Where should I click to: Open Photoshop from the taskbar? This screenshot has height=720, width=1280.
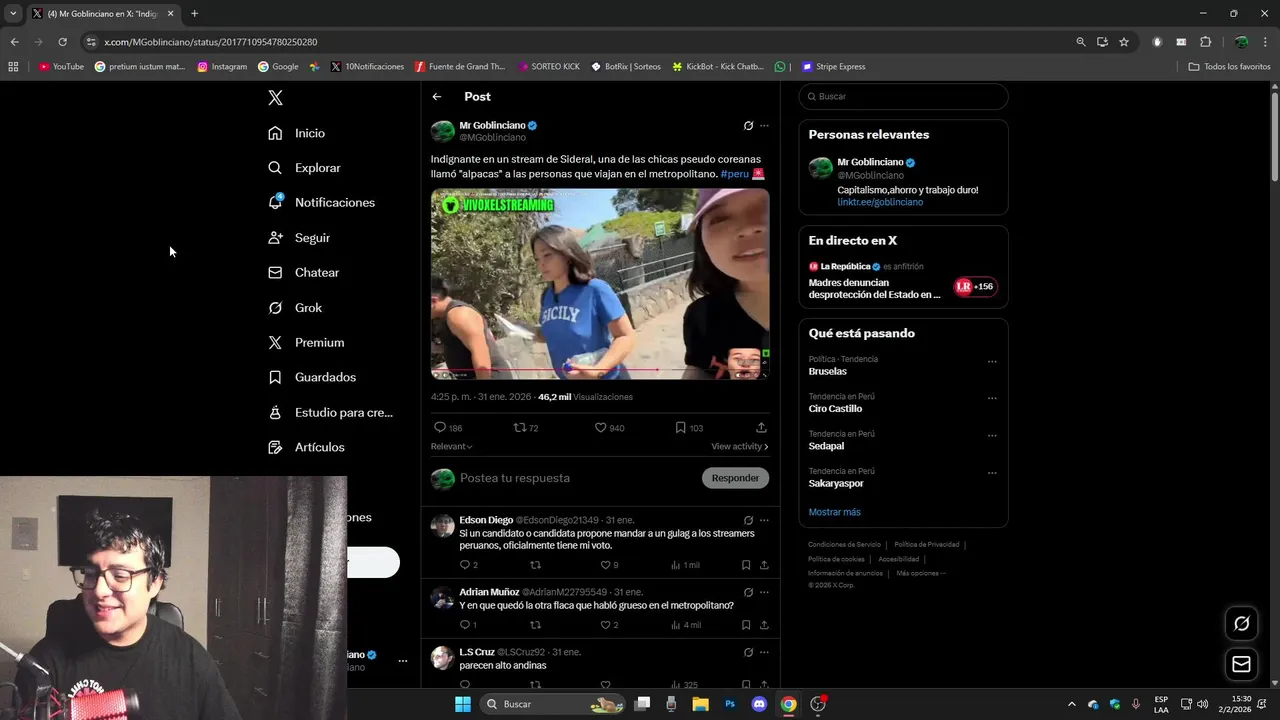pos(730,704)
